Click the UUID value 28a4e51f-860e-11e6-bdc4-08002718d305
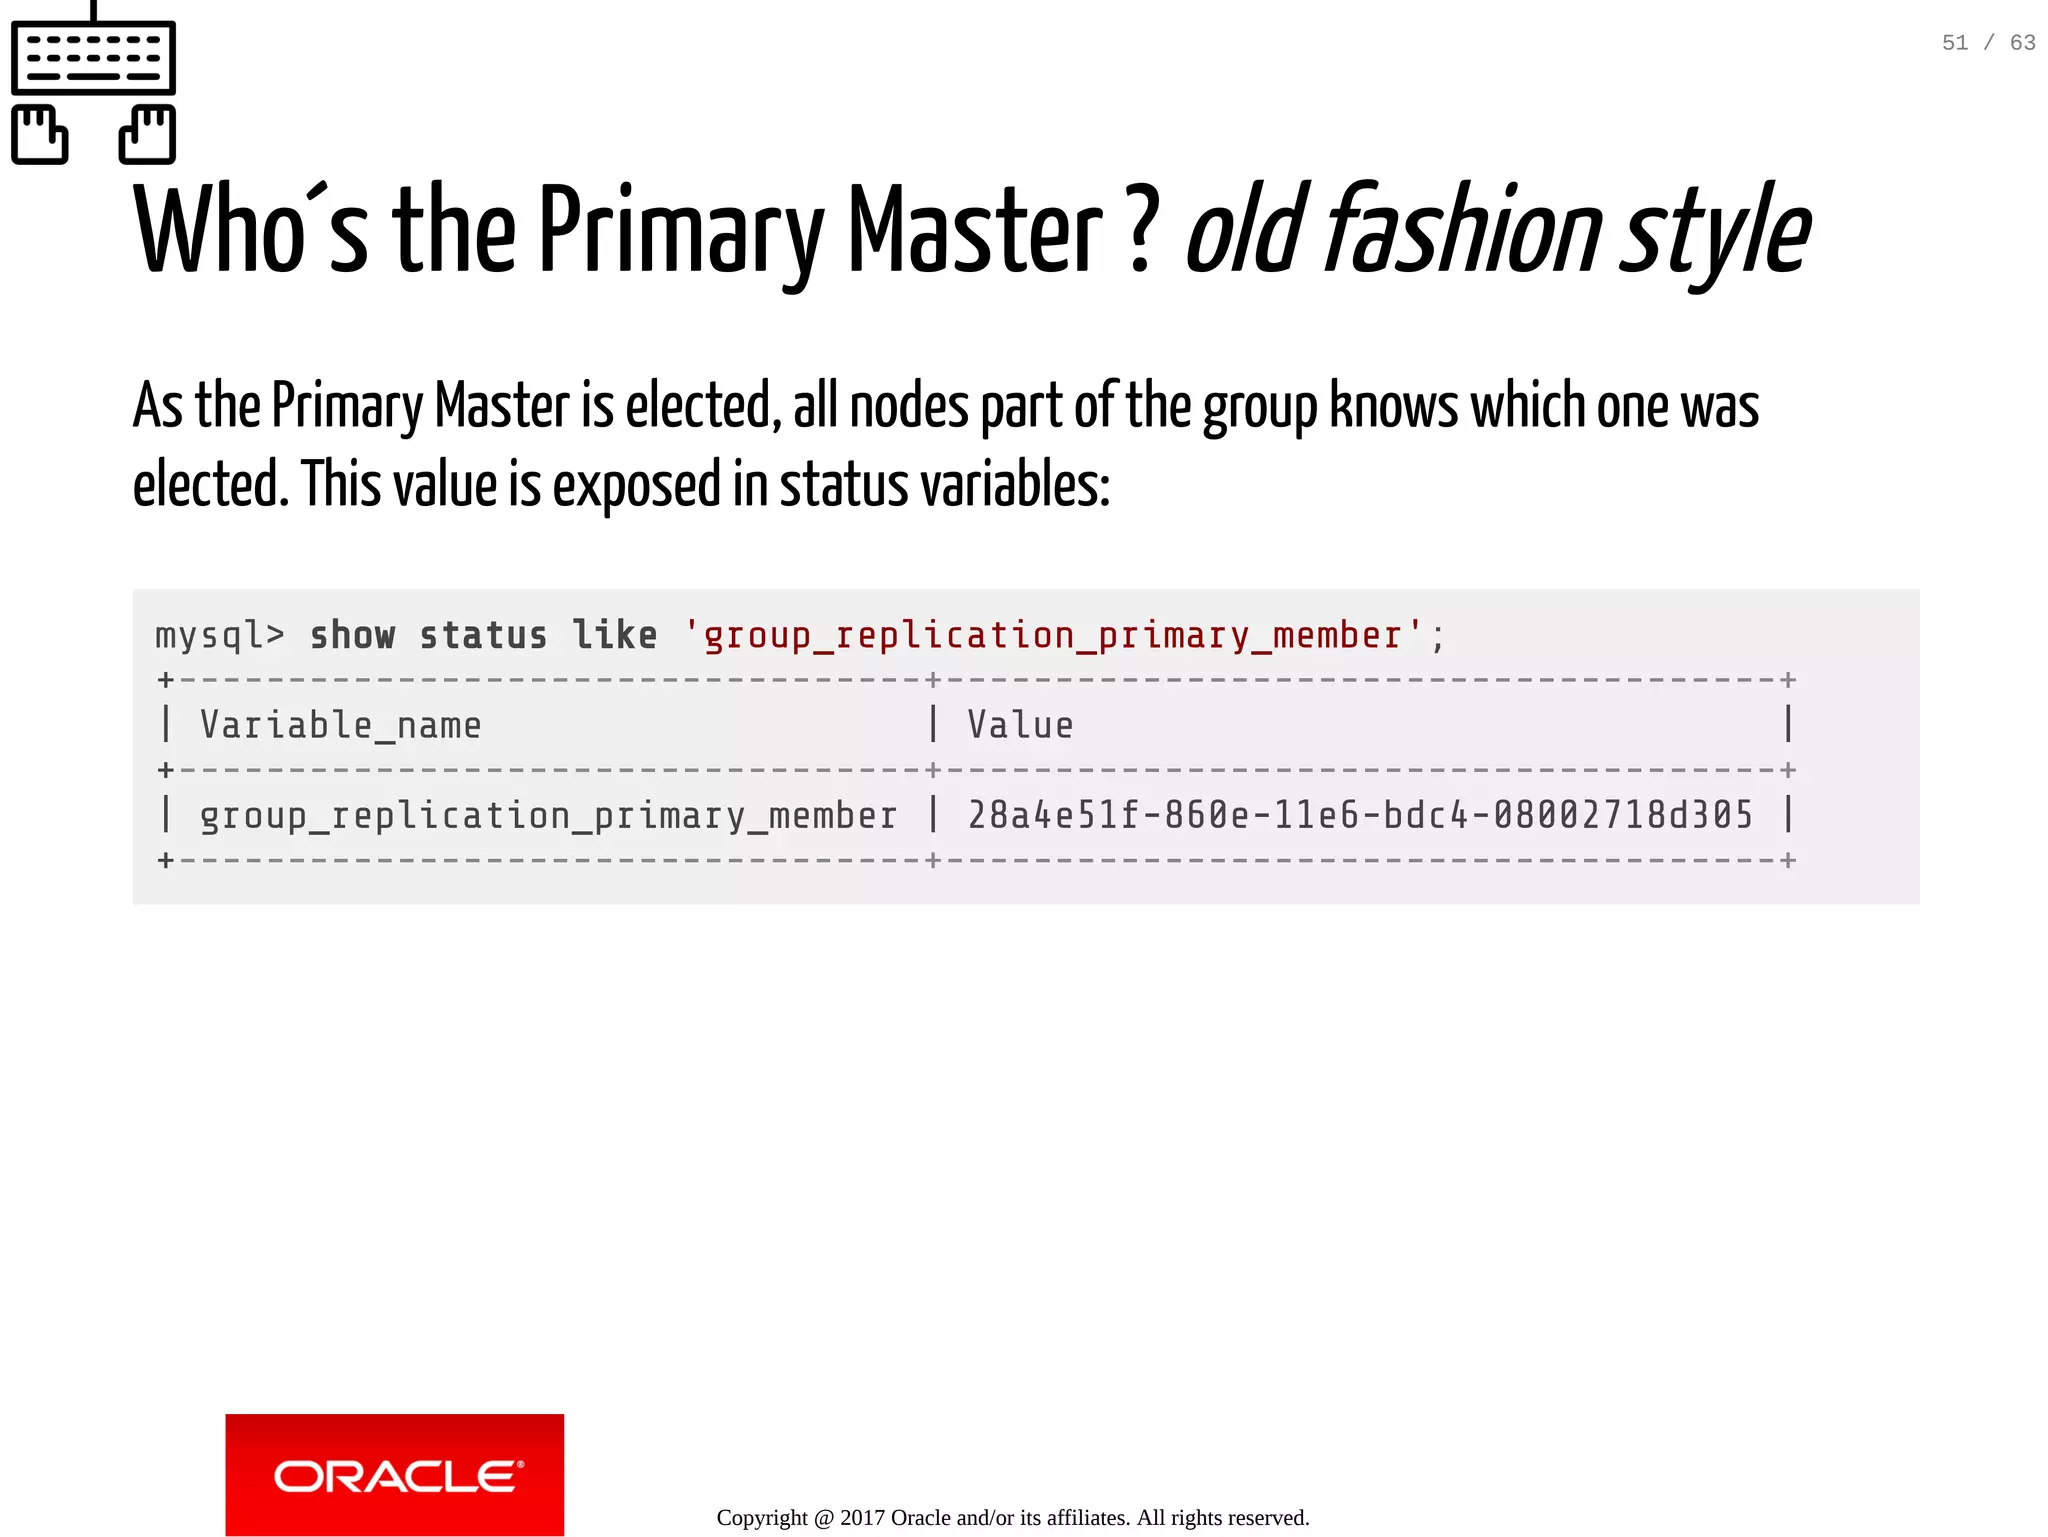 pos(1360,815)
